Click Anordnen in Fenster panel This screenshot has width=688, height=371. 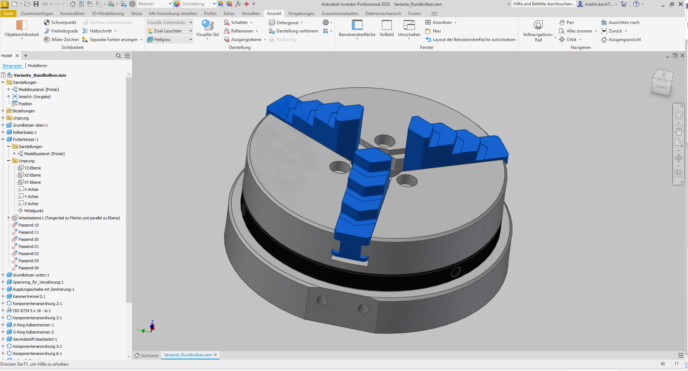pyautogui.click(x=441, y=22)
